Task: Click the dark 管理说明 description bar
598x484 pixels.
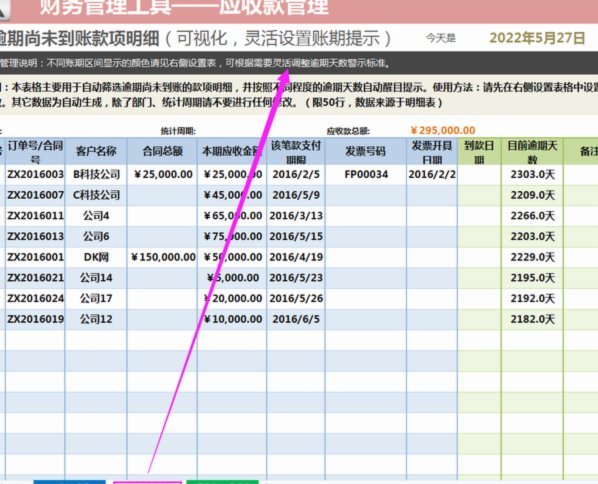Action: (x=299, y=63)
